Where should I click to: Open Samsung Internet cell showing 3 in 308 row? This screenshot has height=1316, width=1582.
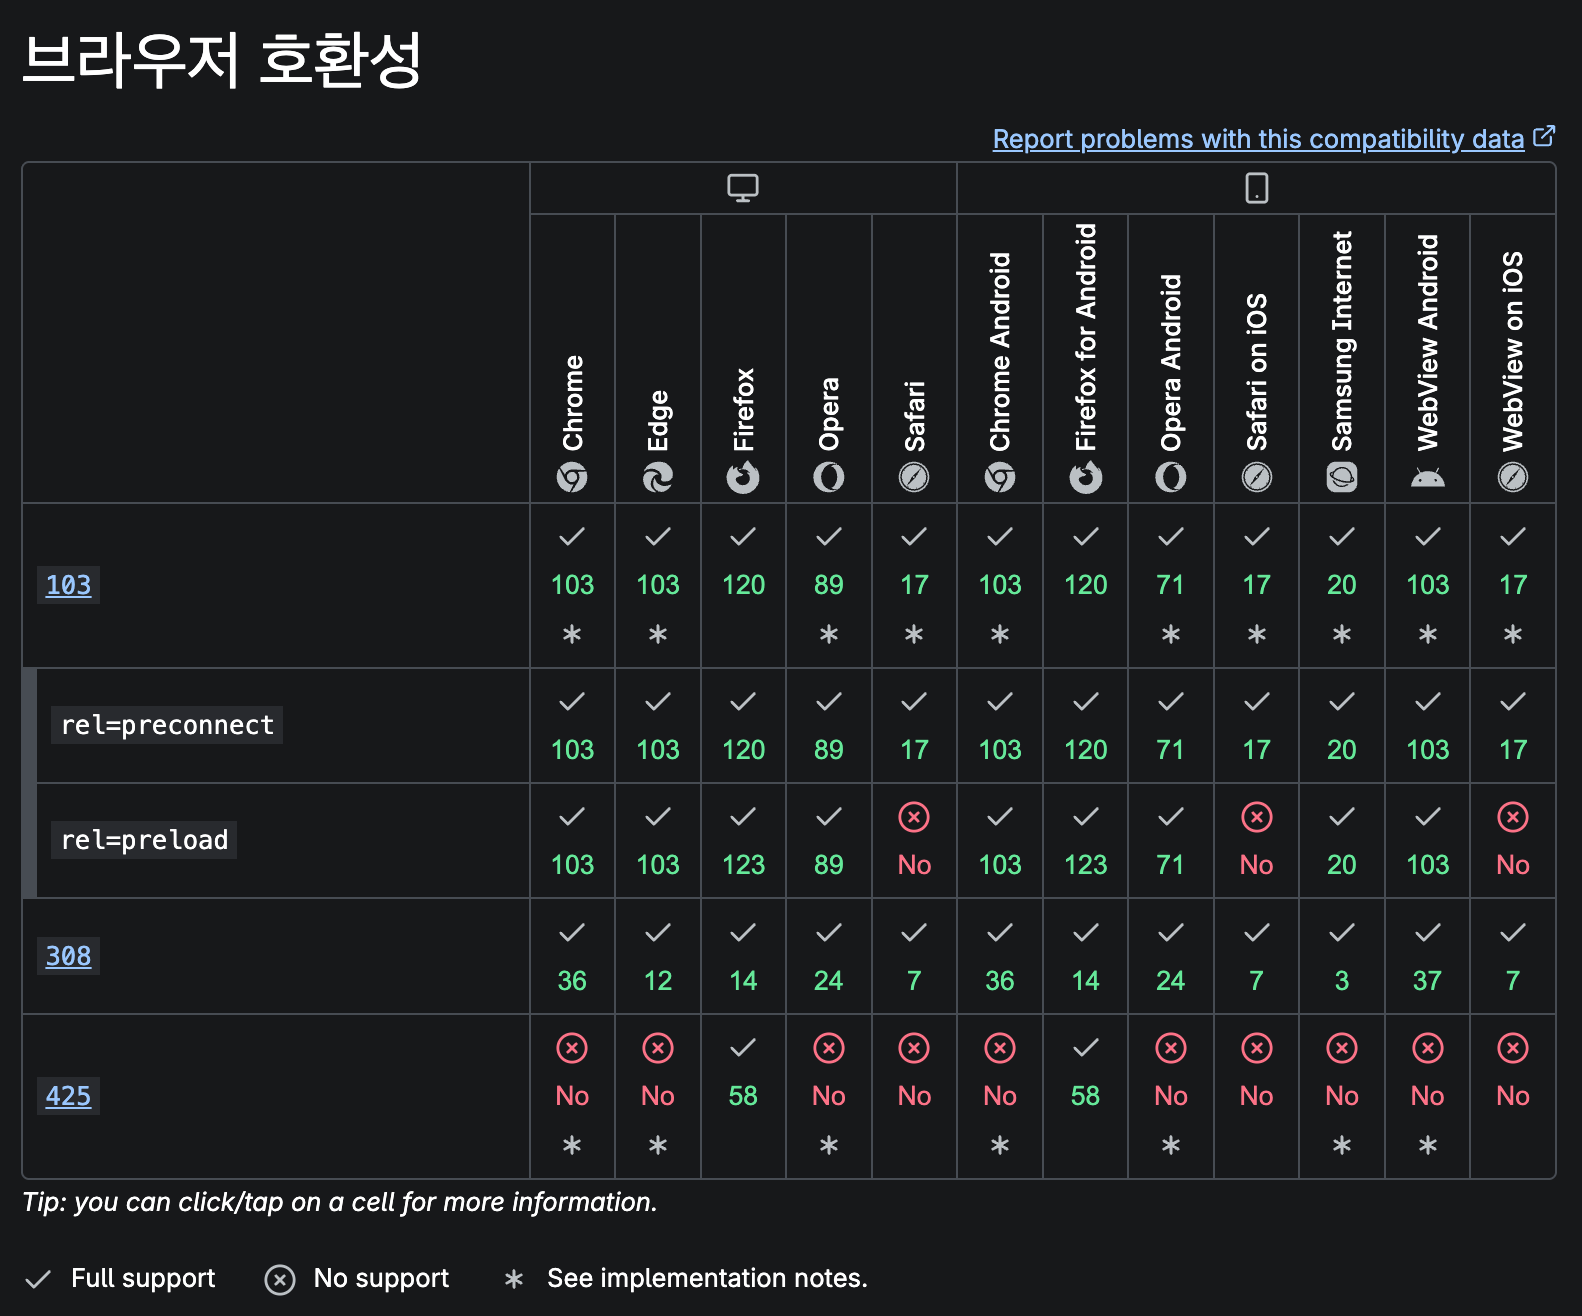1342,957
